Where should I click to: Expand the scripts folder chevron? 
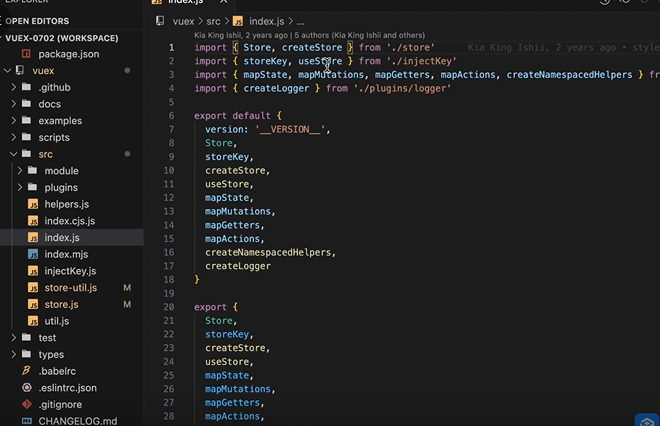13,137
